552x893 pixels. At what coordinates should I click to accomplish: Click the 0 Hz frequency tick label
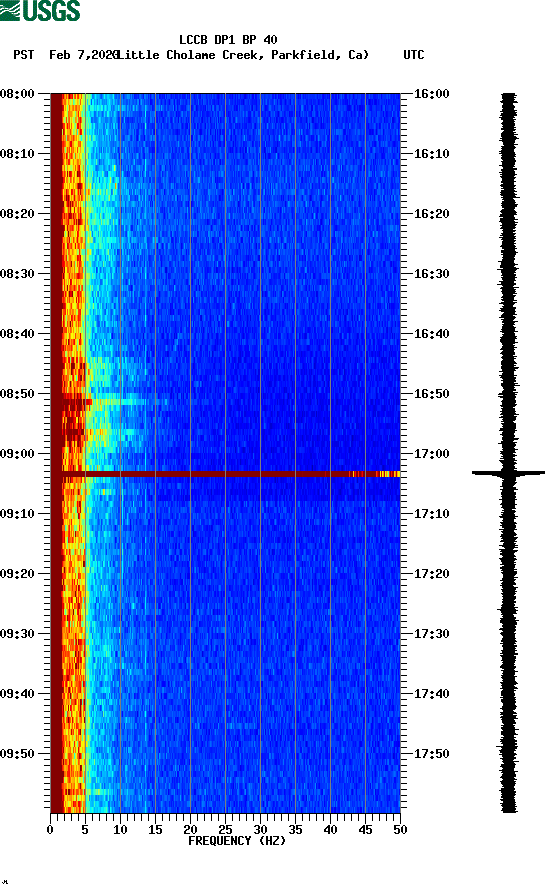pos(50,830)
